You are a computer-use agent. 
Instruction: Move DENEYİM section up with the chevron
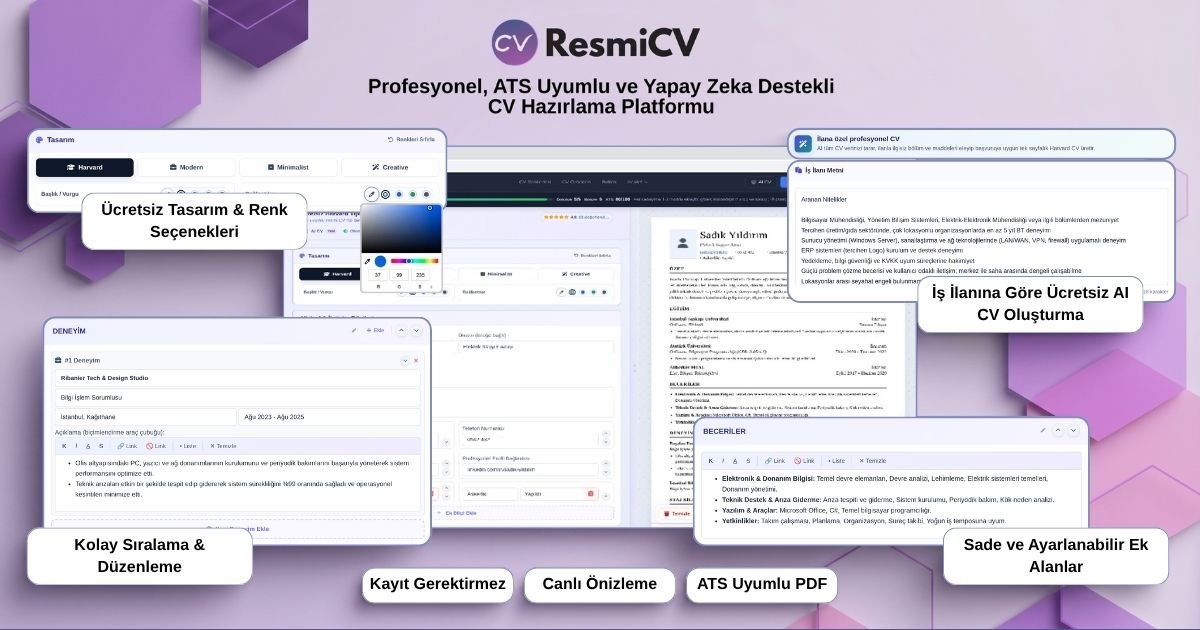(401, 330)
